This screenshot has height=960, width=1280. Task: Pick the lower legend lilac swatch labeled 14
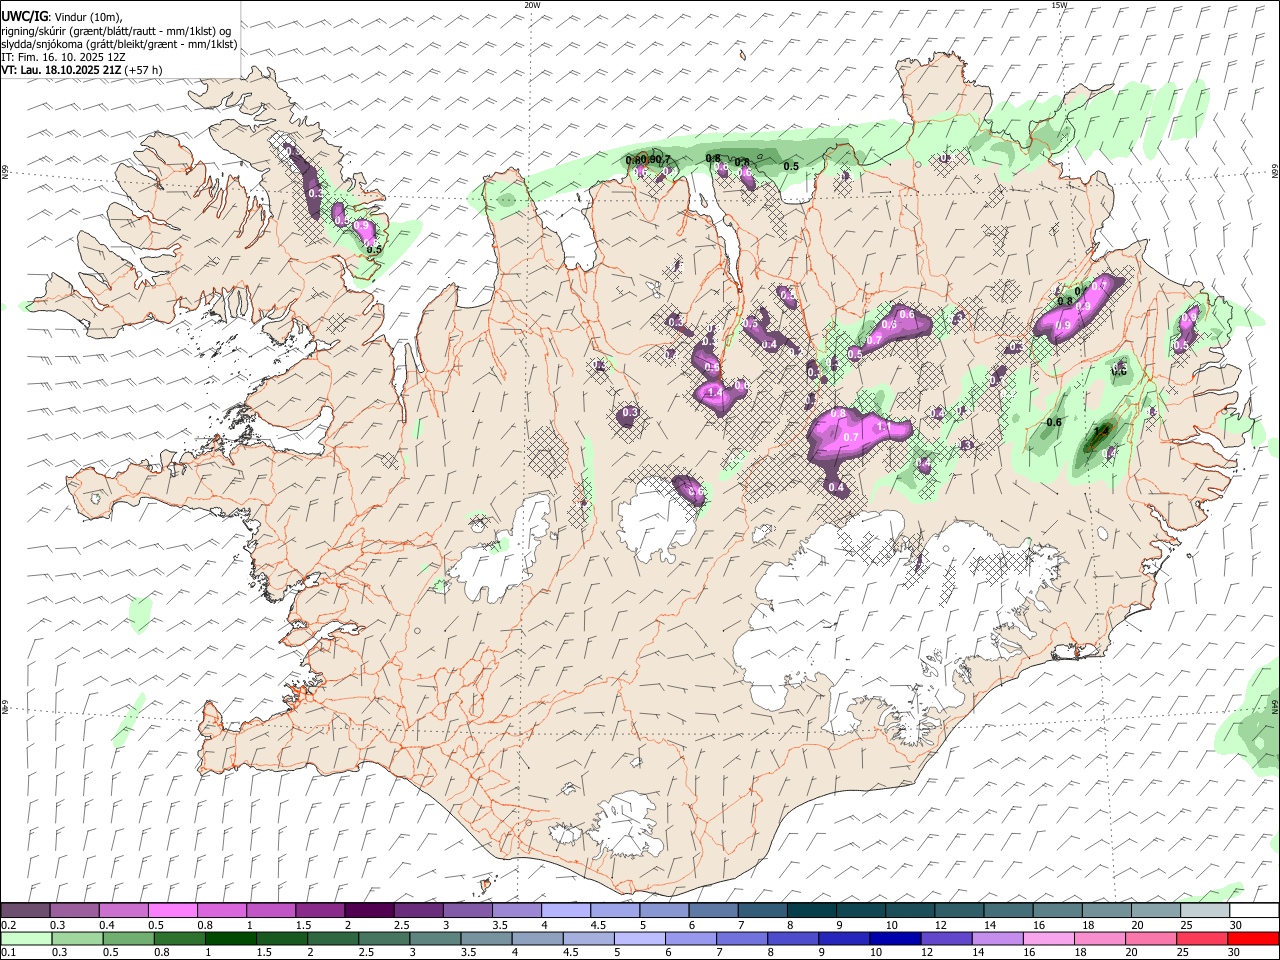click(997, 939)
